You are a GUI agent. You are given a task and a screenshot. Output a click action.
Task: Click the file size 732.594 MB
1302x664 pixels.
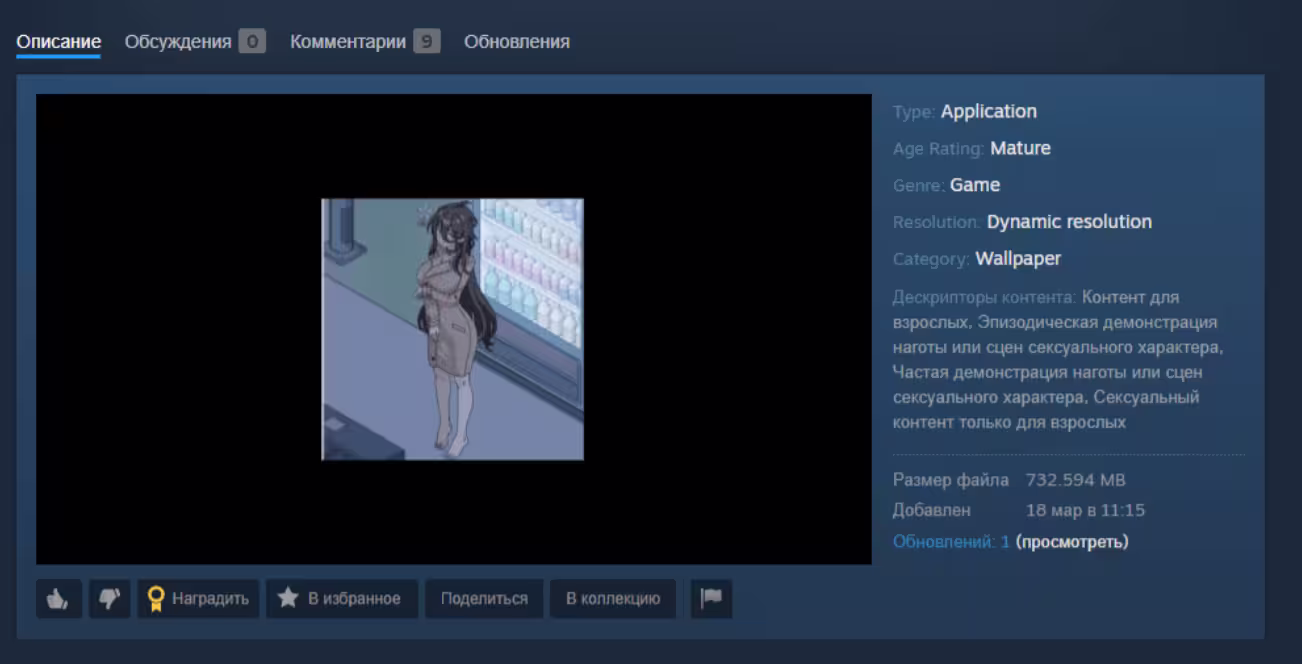[x=1076, y=480]
